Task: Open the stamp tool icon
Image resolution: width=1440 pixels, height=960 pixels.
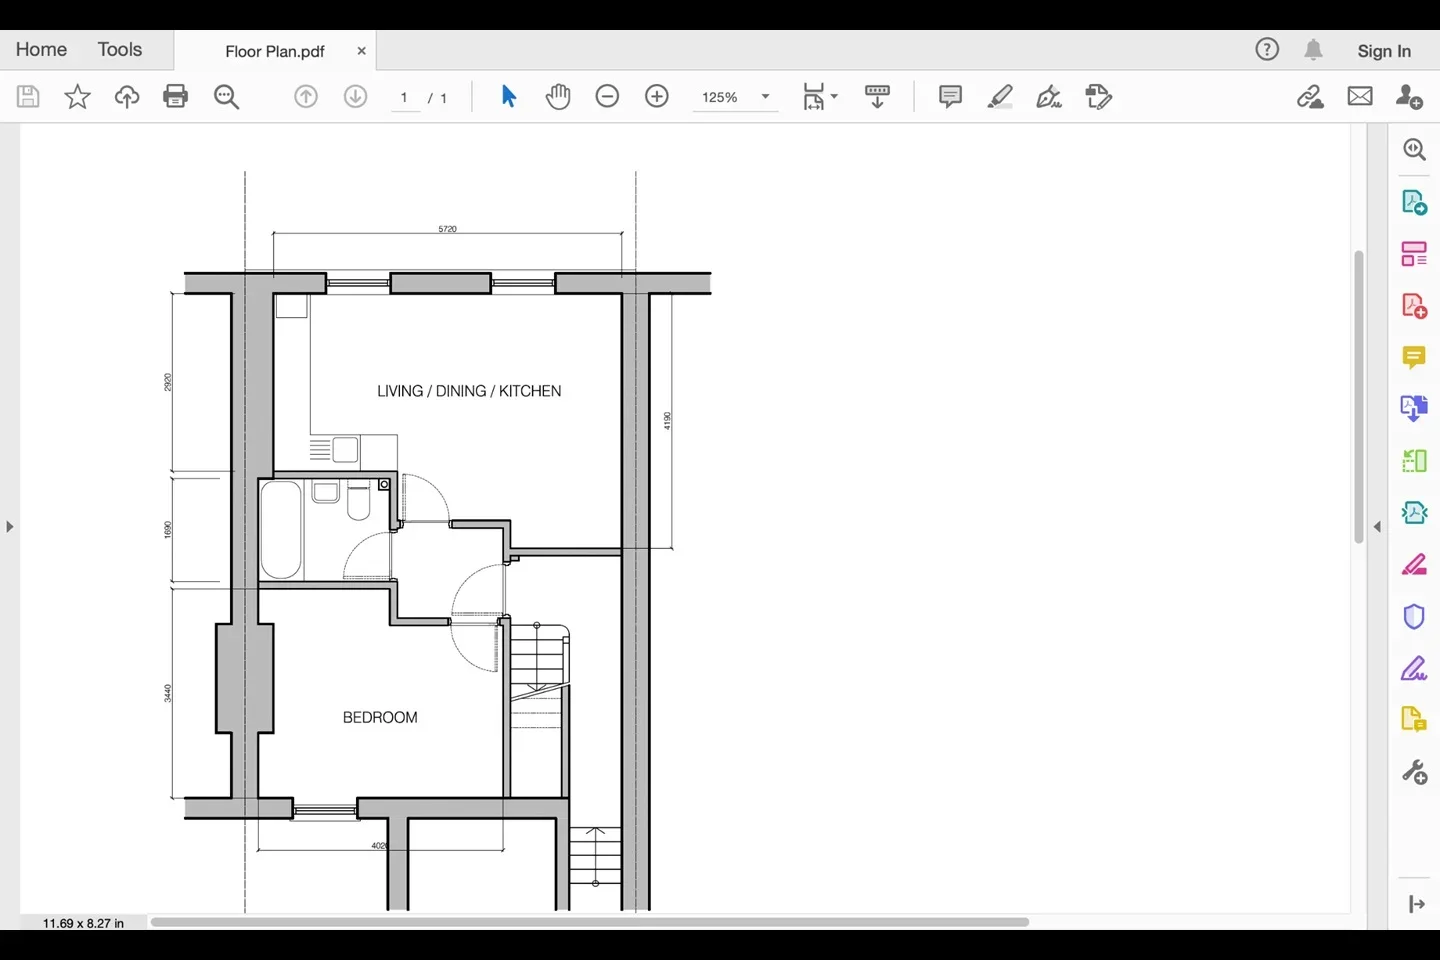Action: tap(1098, 96)
